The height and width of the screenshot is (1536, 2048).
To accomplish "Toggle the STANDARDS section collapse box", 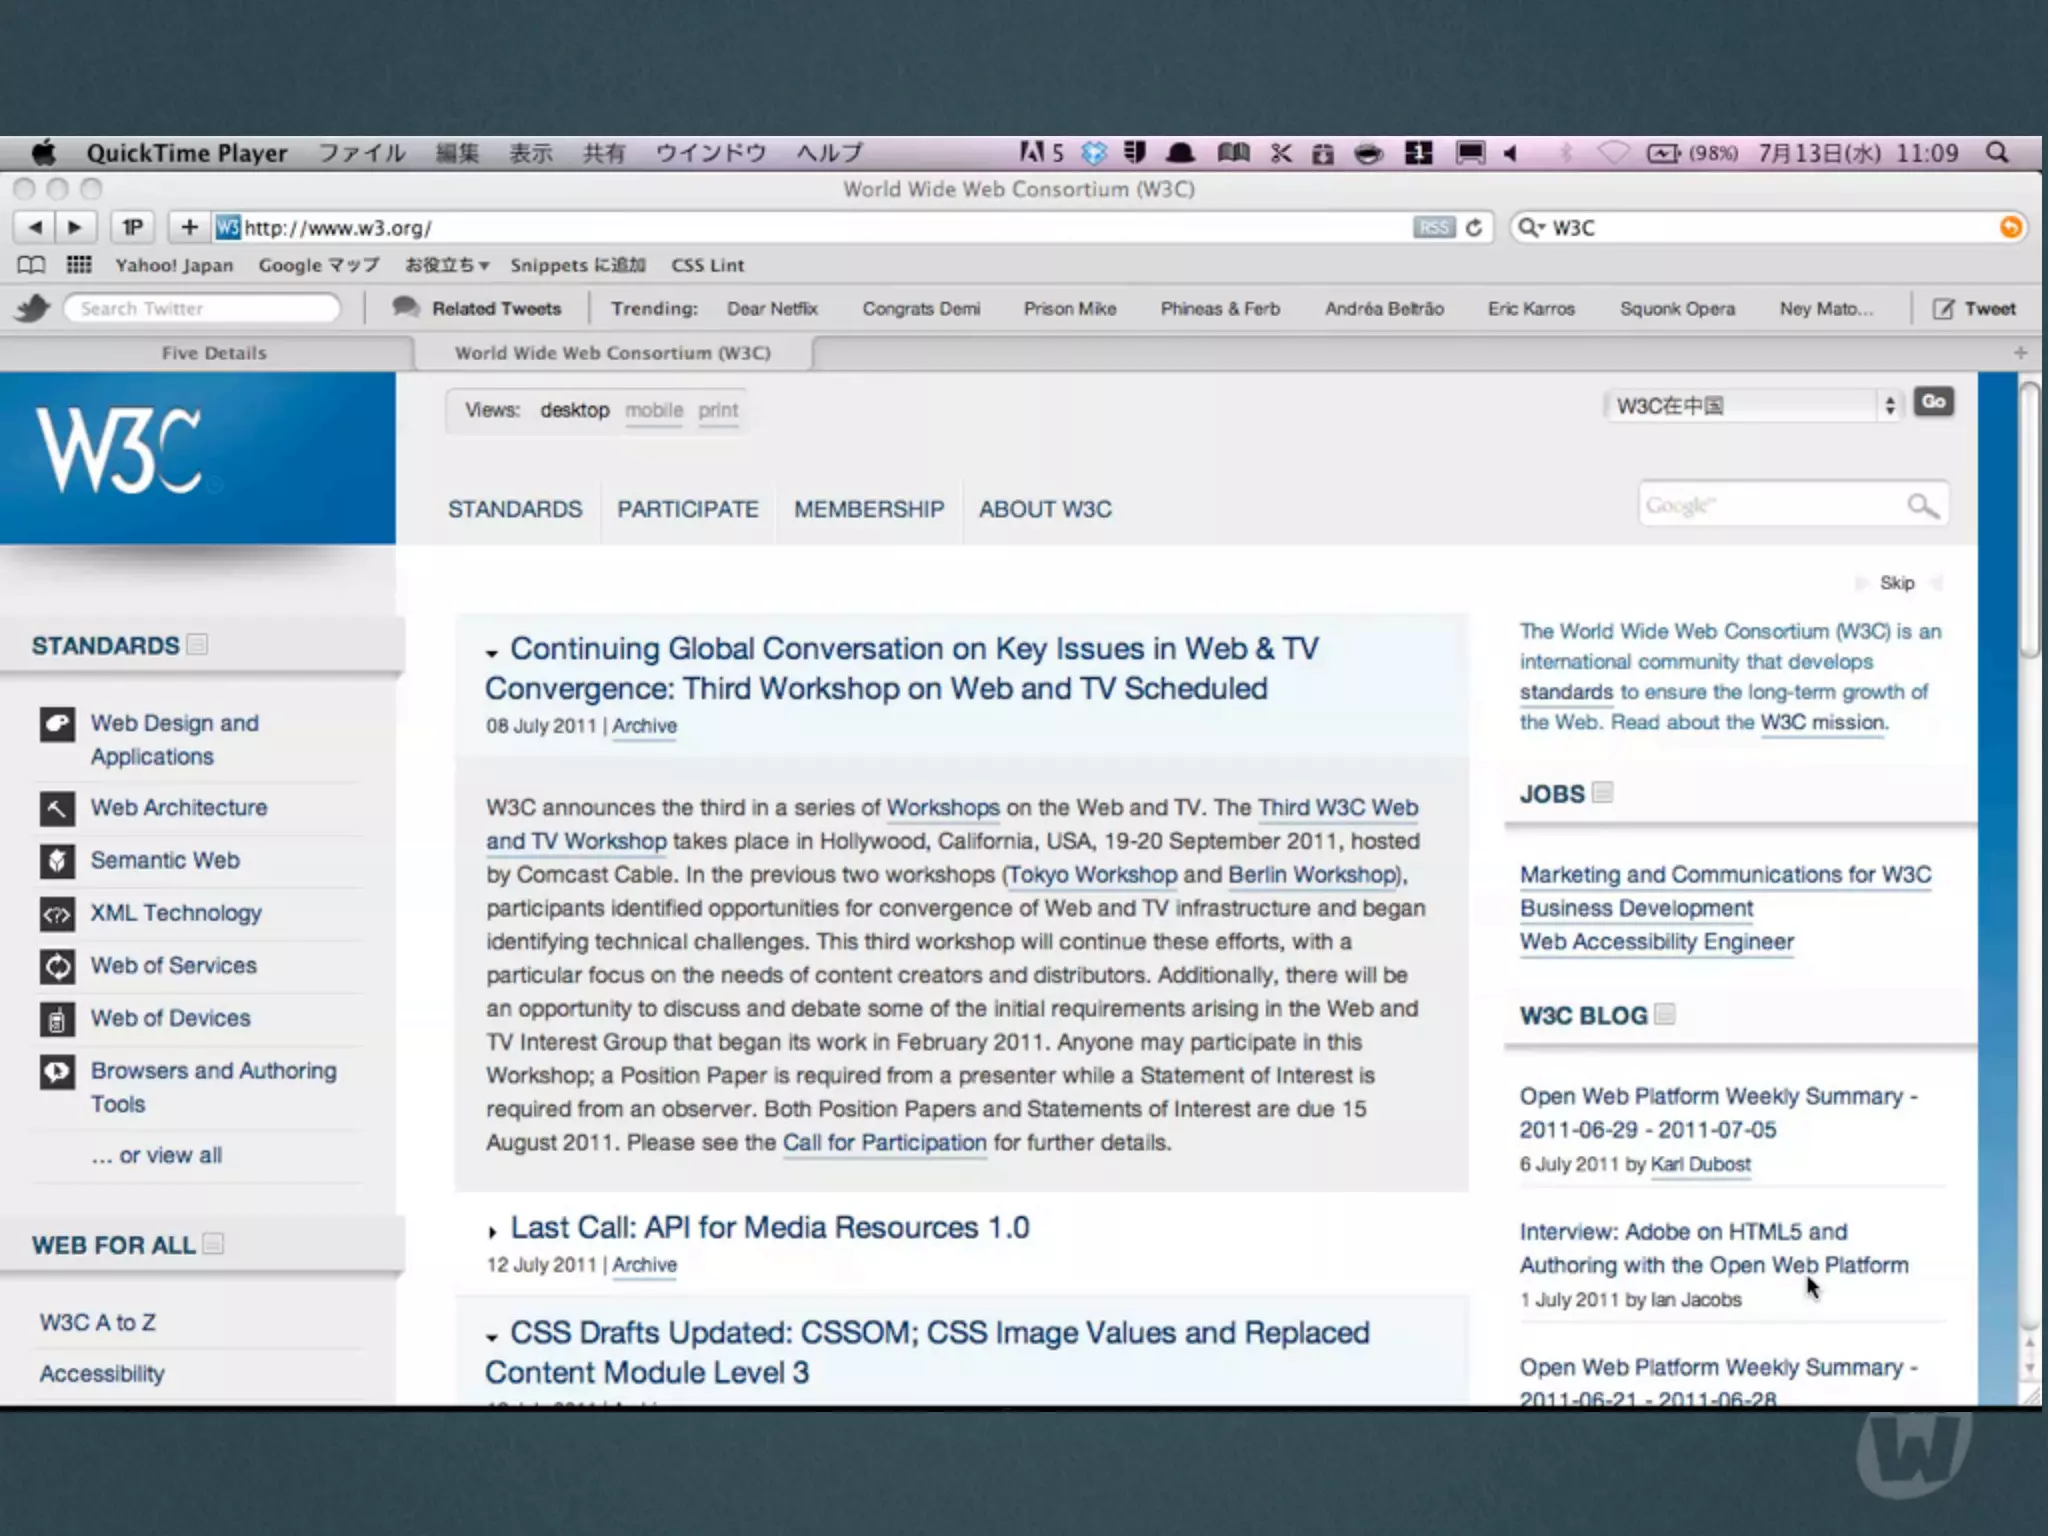I will (x=198, y=645).
